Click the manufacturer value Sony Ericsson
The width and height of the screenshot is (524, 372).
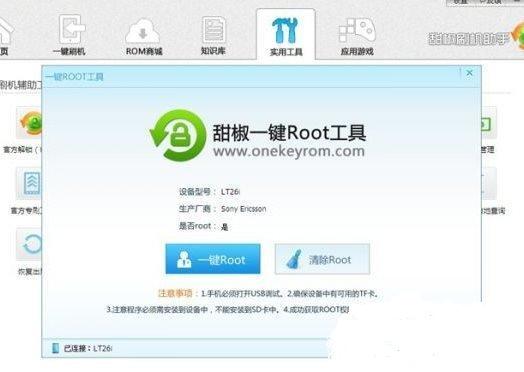pos(244,209)
